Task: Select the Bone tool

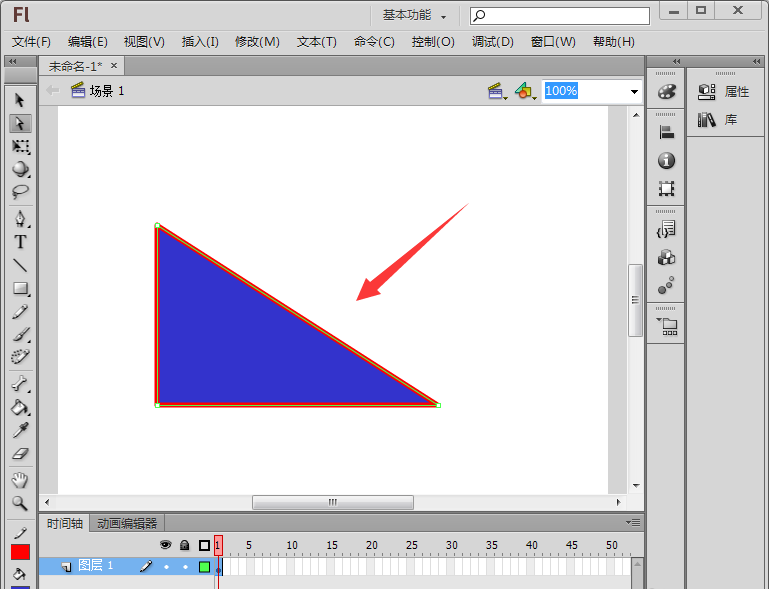Action: pos(20,384)
